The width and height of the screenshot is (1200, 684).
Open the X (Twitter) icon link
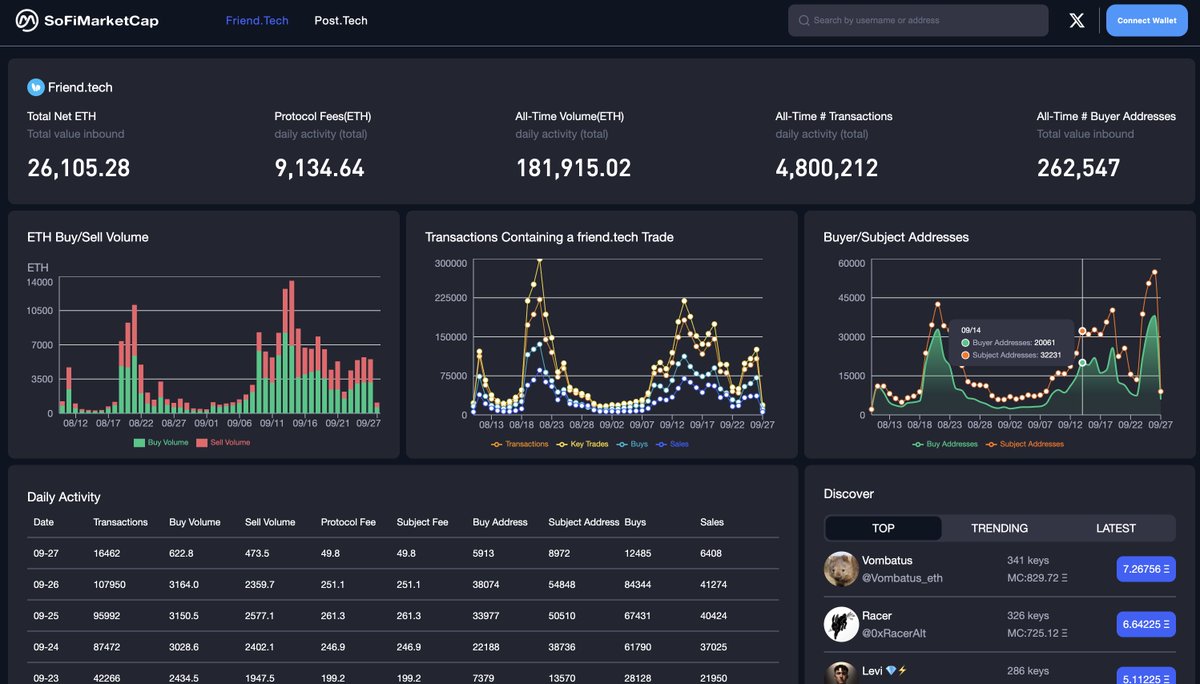coord(1077,20)
